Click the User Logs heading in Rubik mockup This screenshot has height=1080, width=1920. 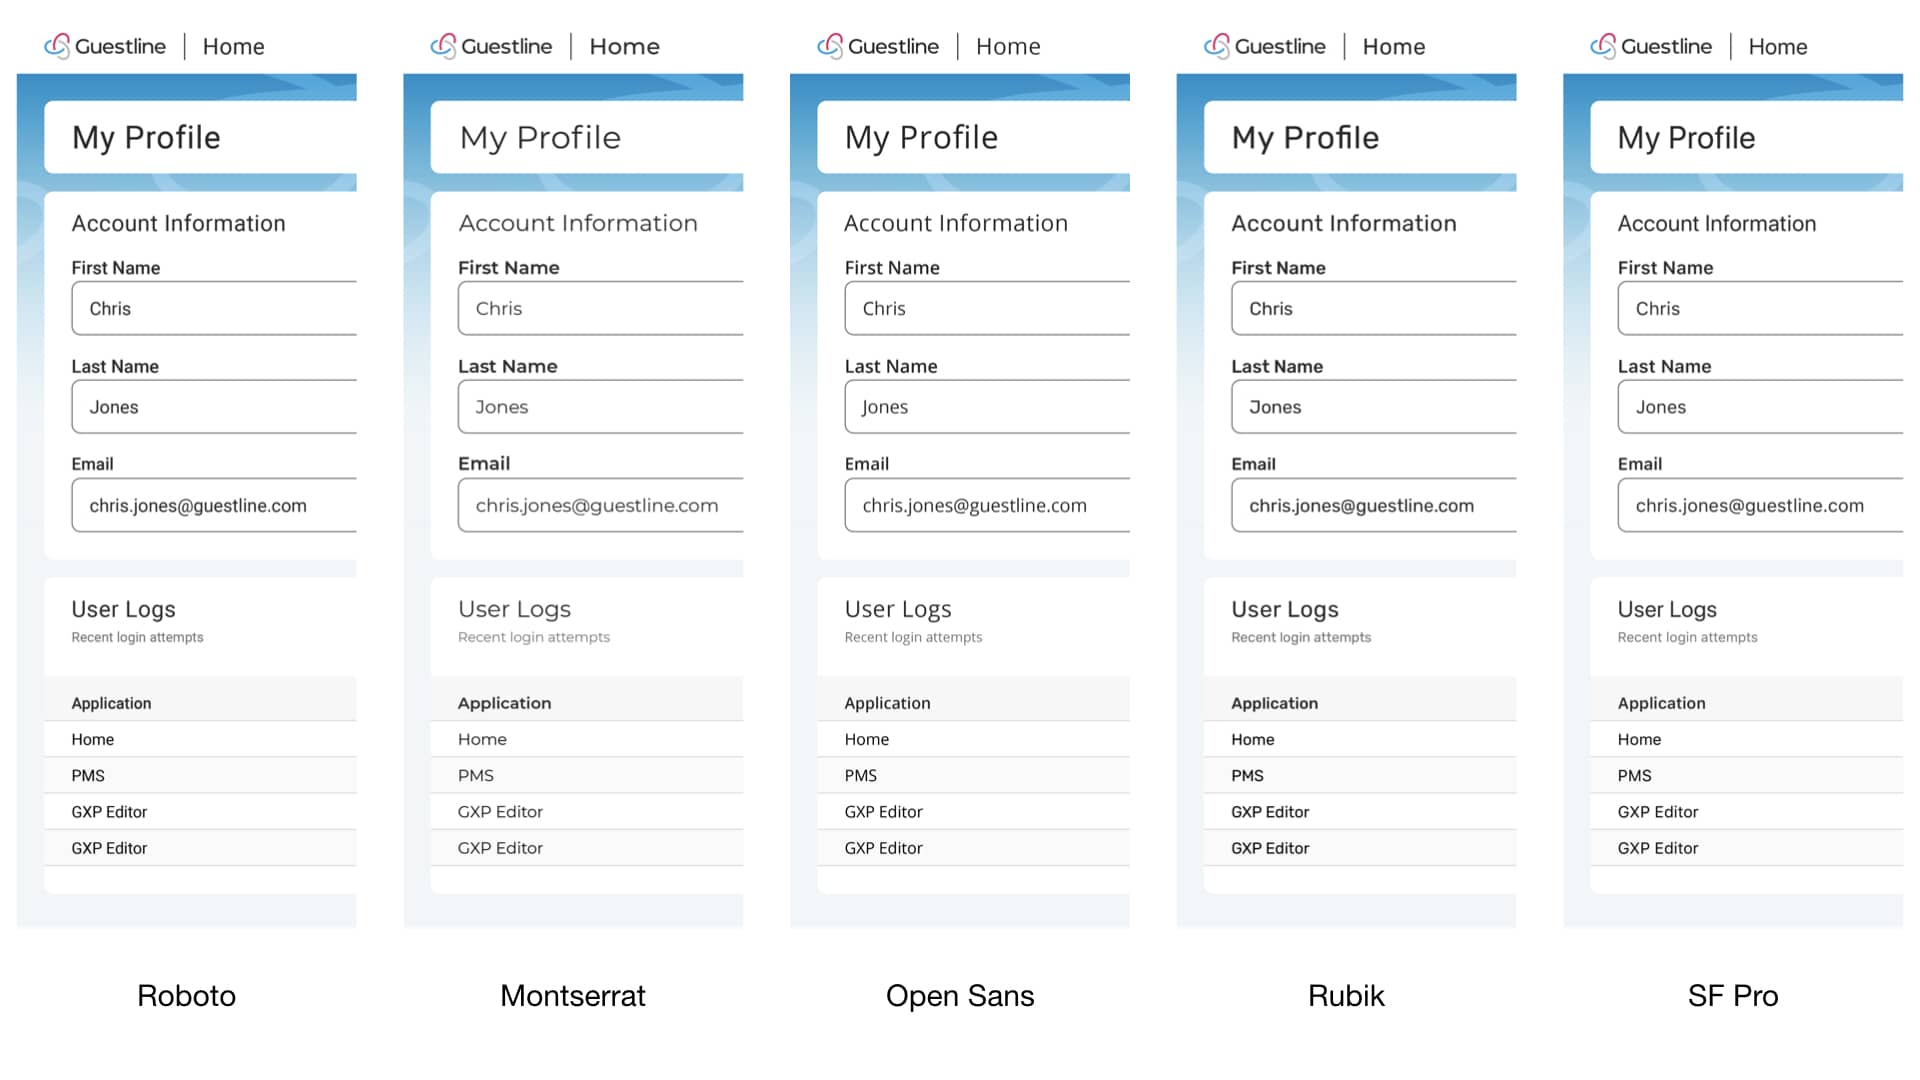[1285, 609]
